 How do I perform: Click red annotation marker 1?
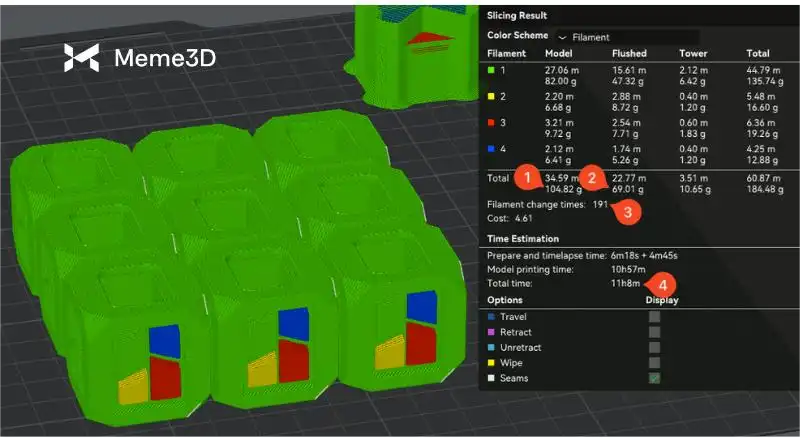coord(526,178)
